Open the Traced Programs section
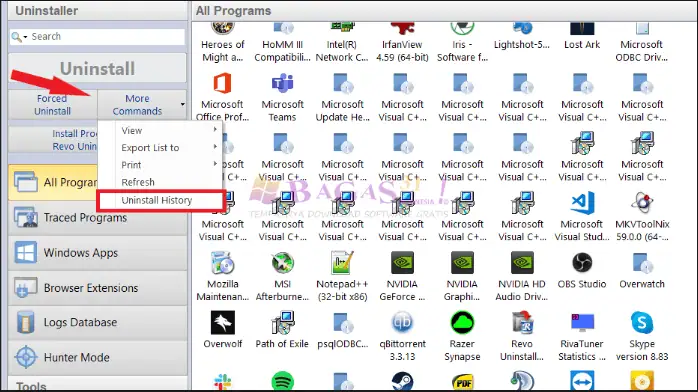Viewport: 698px width, 392px height. click(x=97, y=218)
